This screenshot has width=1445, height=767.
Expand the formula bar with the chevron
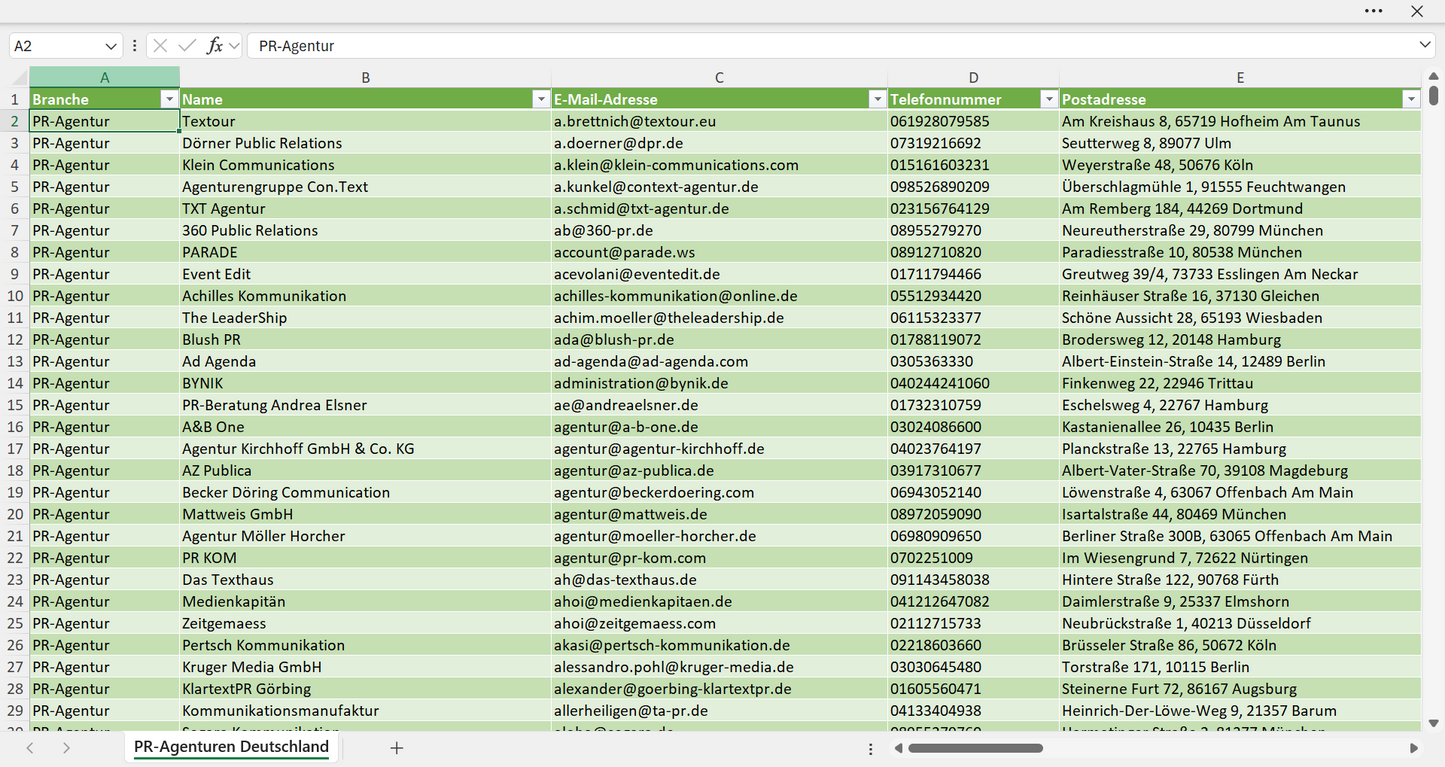tap(1425, 46)
